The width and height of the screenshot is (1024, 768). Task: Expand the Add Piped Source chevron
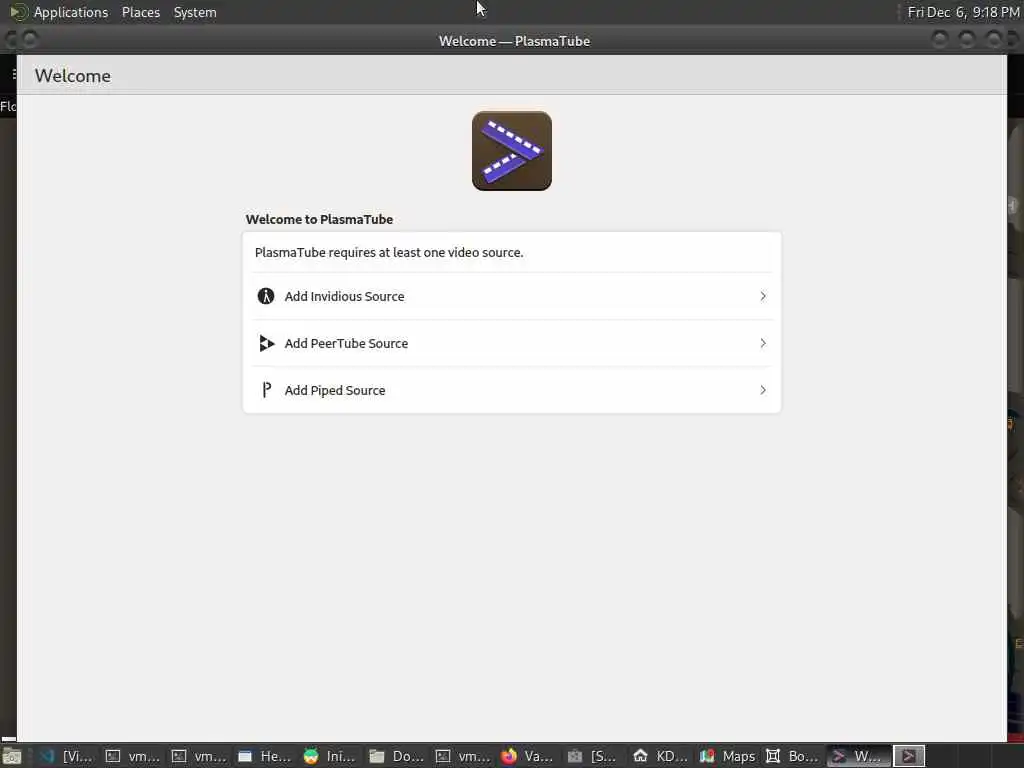click(763, 390)
